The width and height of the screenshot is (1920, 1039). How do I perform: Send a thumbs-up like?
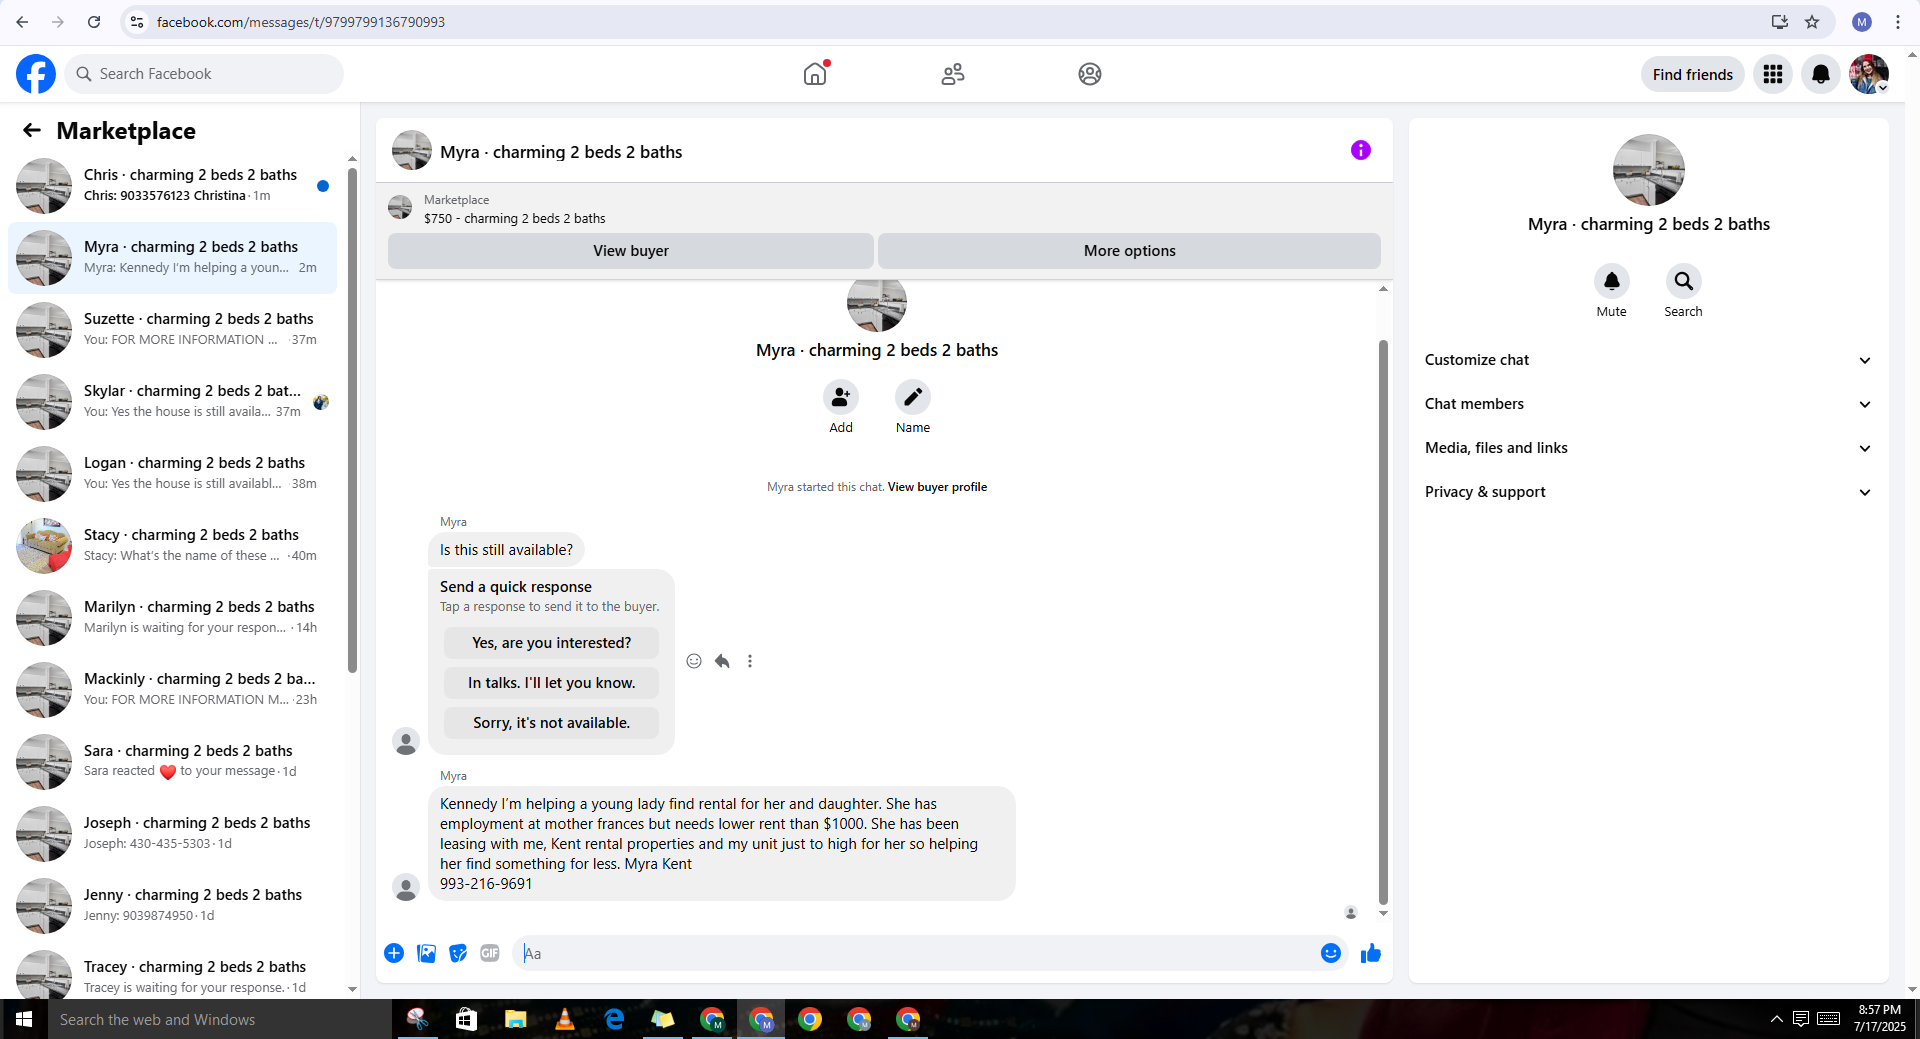(1371, 953)
